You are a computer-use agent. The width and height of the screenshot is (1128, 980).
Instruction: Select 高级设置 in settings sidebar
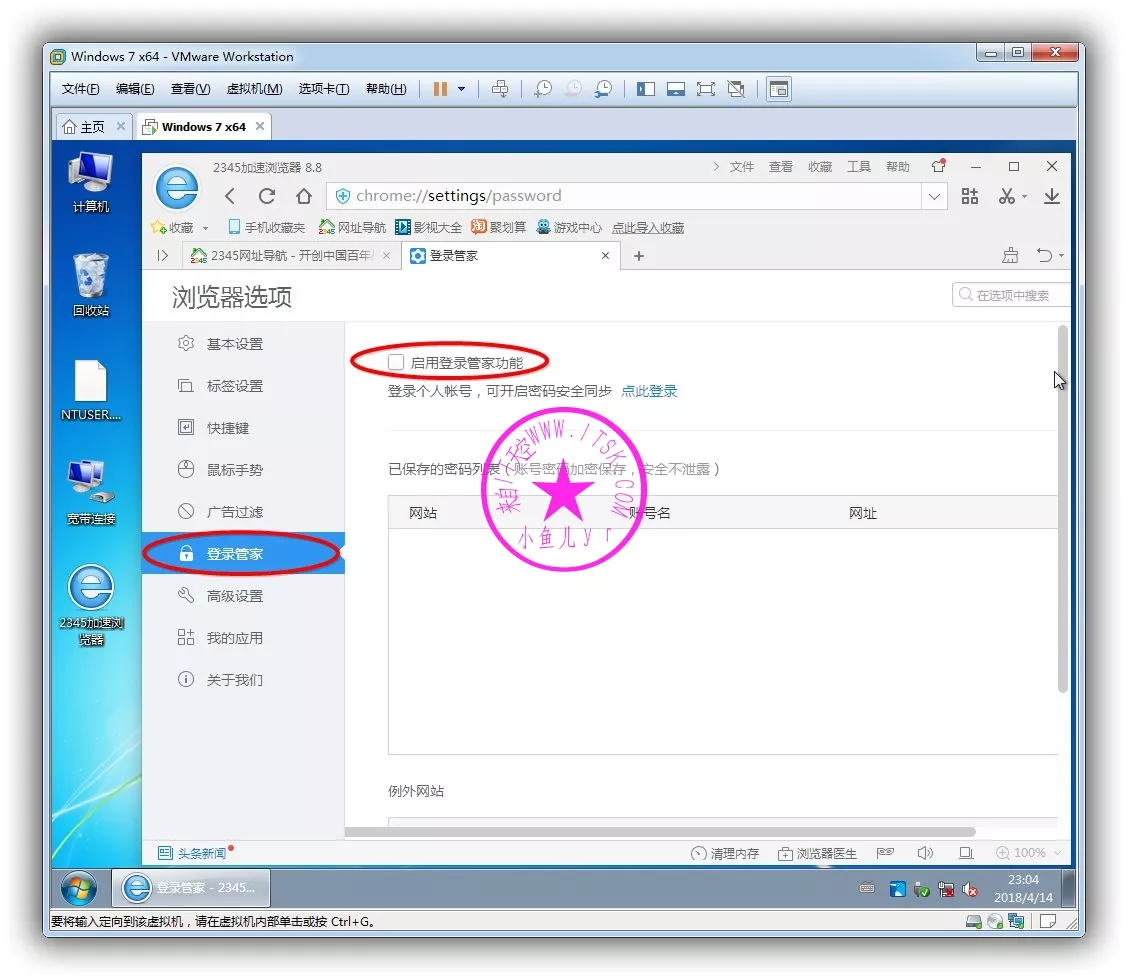point(234,596)
